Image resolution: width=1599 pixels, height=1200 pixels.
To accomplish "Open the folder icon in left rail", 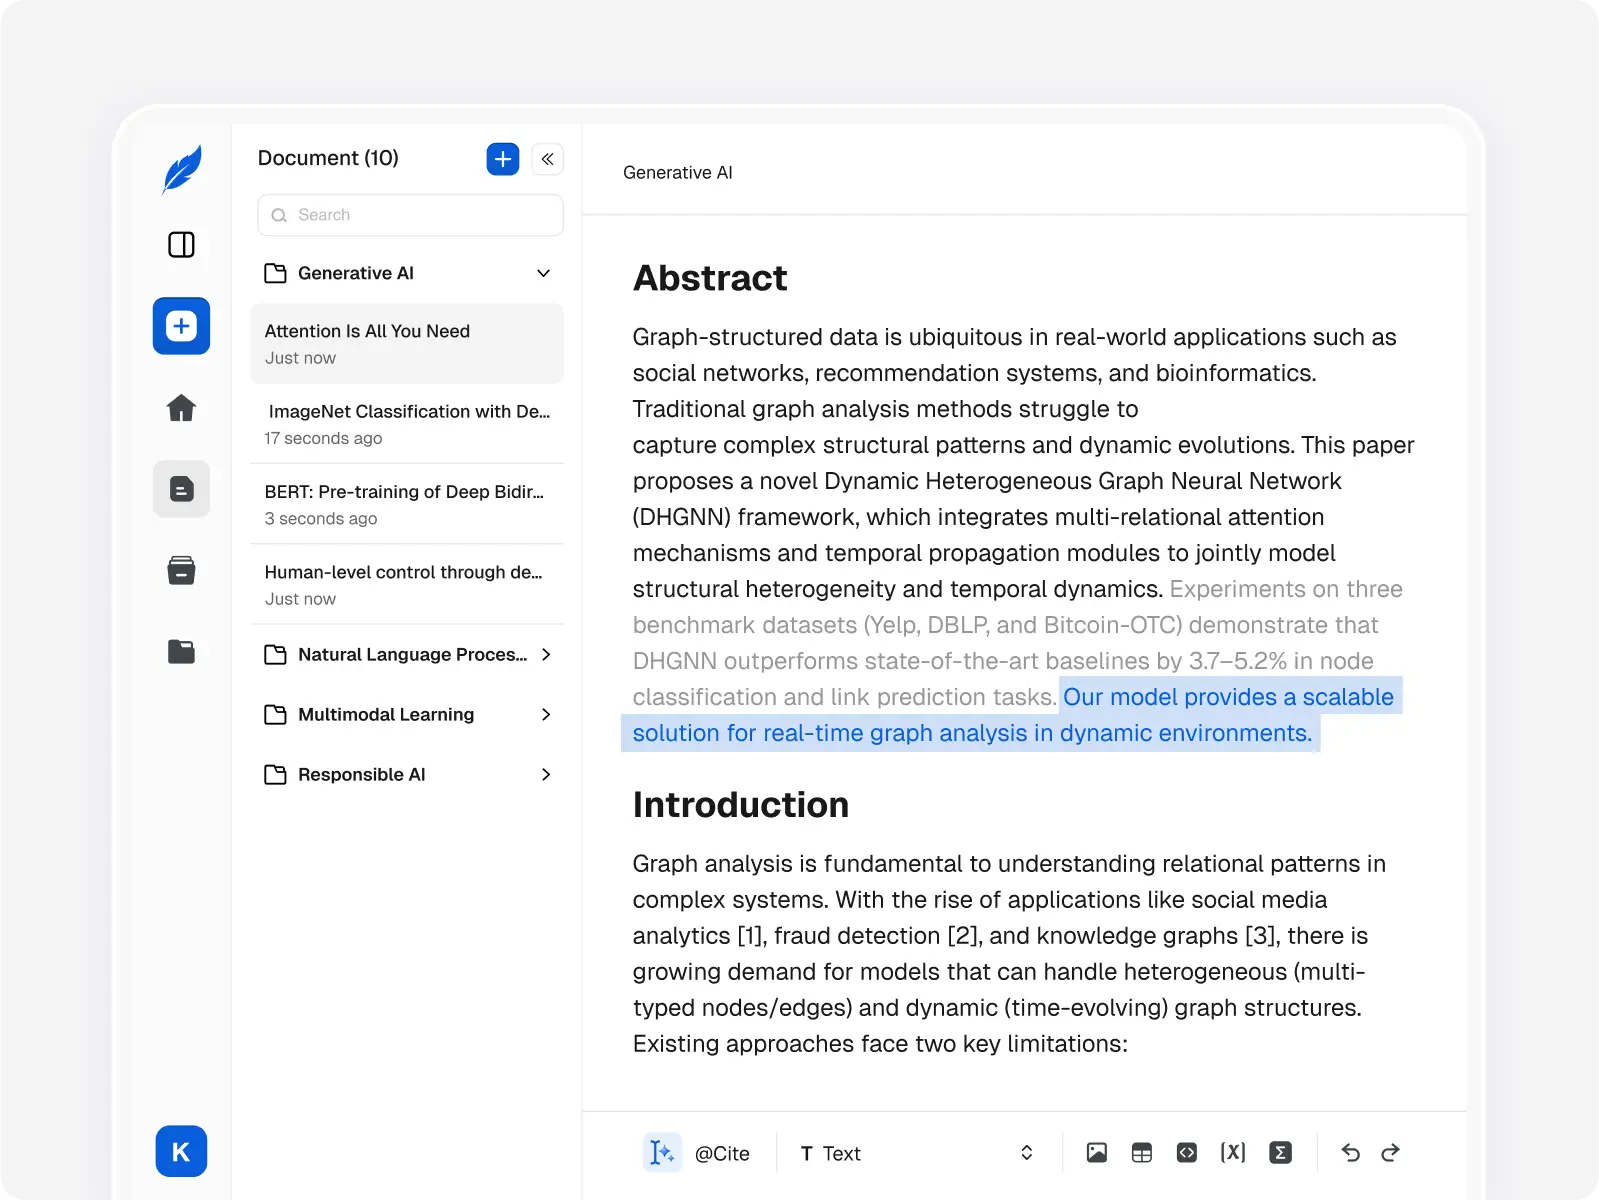I will [x=181, y=652].
